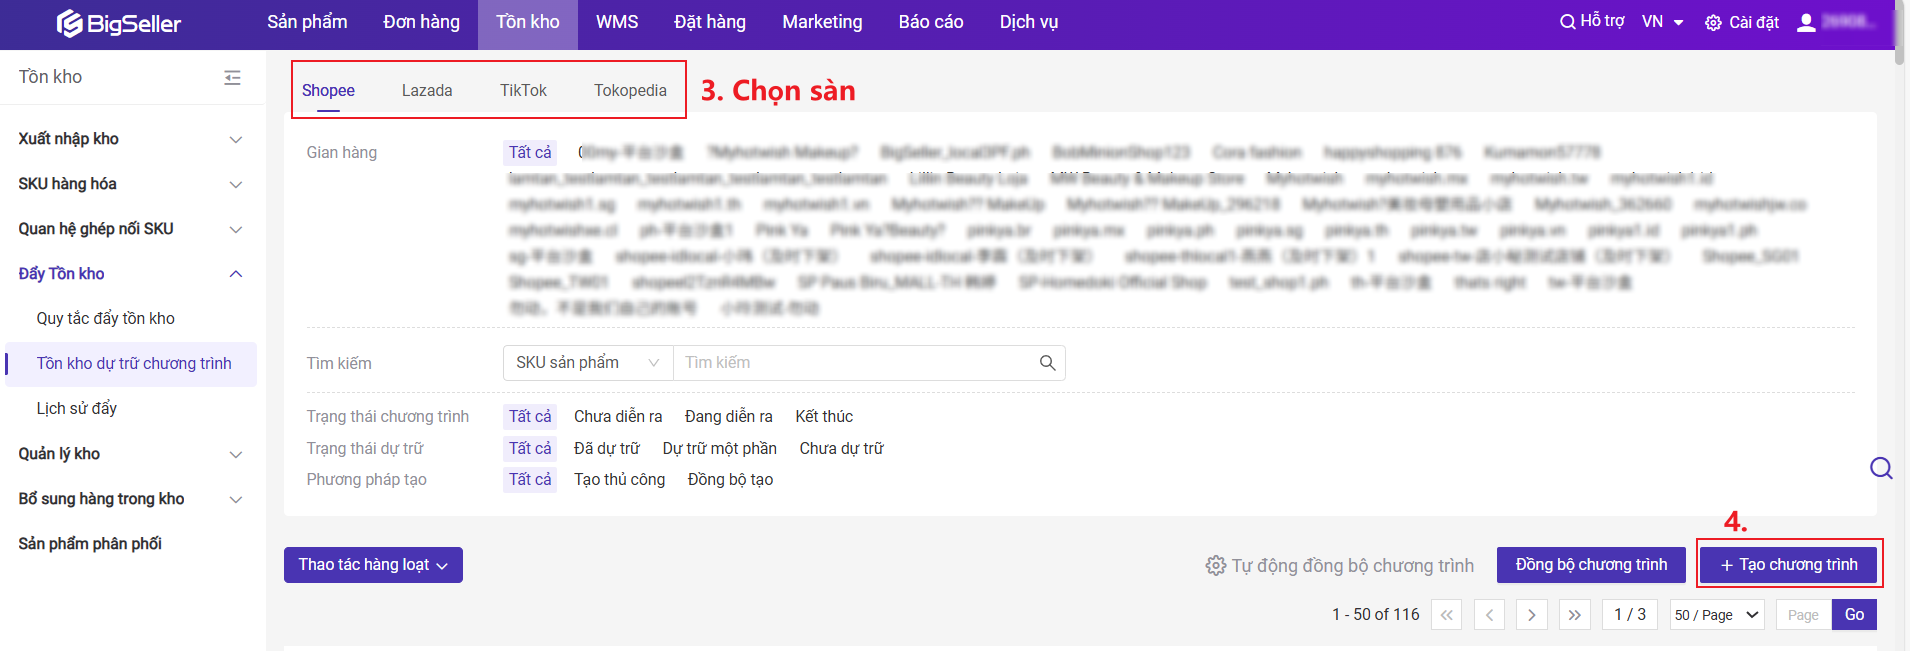Click Đồng bộ chương trình button
Viewport: 1910px width, 651px height.
pos(1591,565)
